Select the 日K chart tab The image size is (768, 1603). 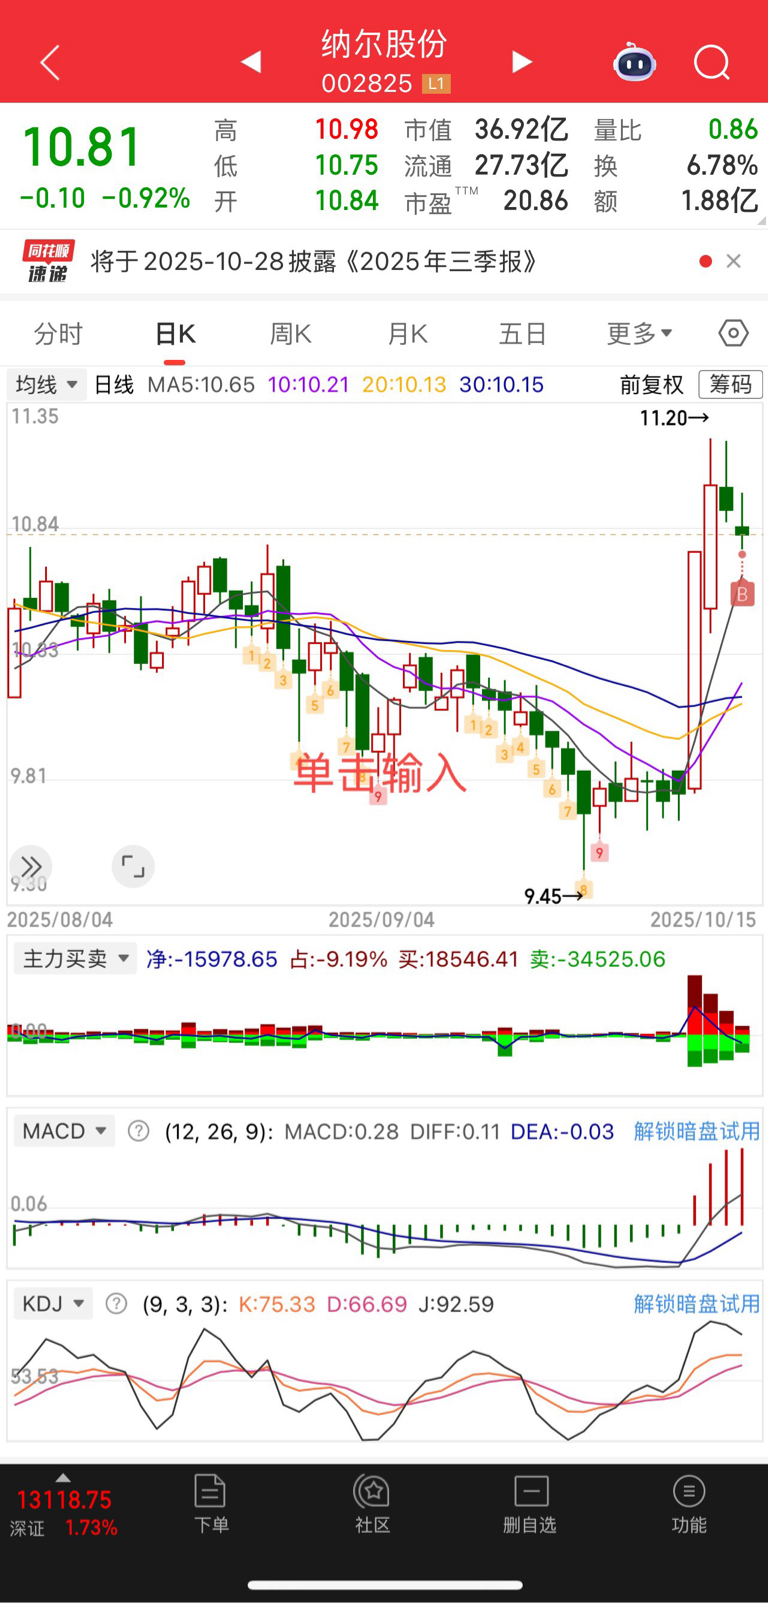pyautogui.click(x=174, y=333)
